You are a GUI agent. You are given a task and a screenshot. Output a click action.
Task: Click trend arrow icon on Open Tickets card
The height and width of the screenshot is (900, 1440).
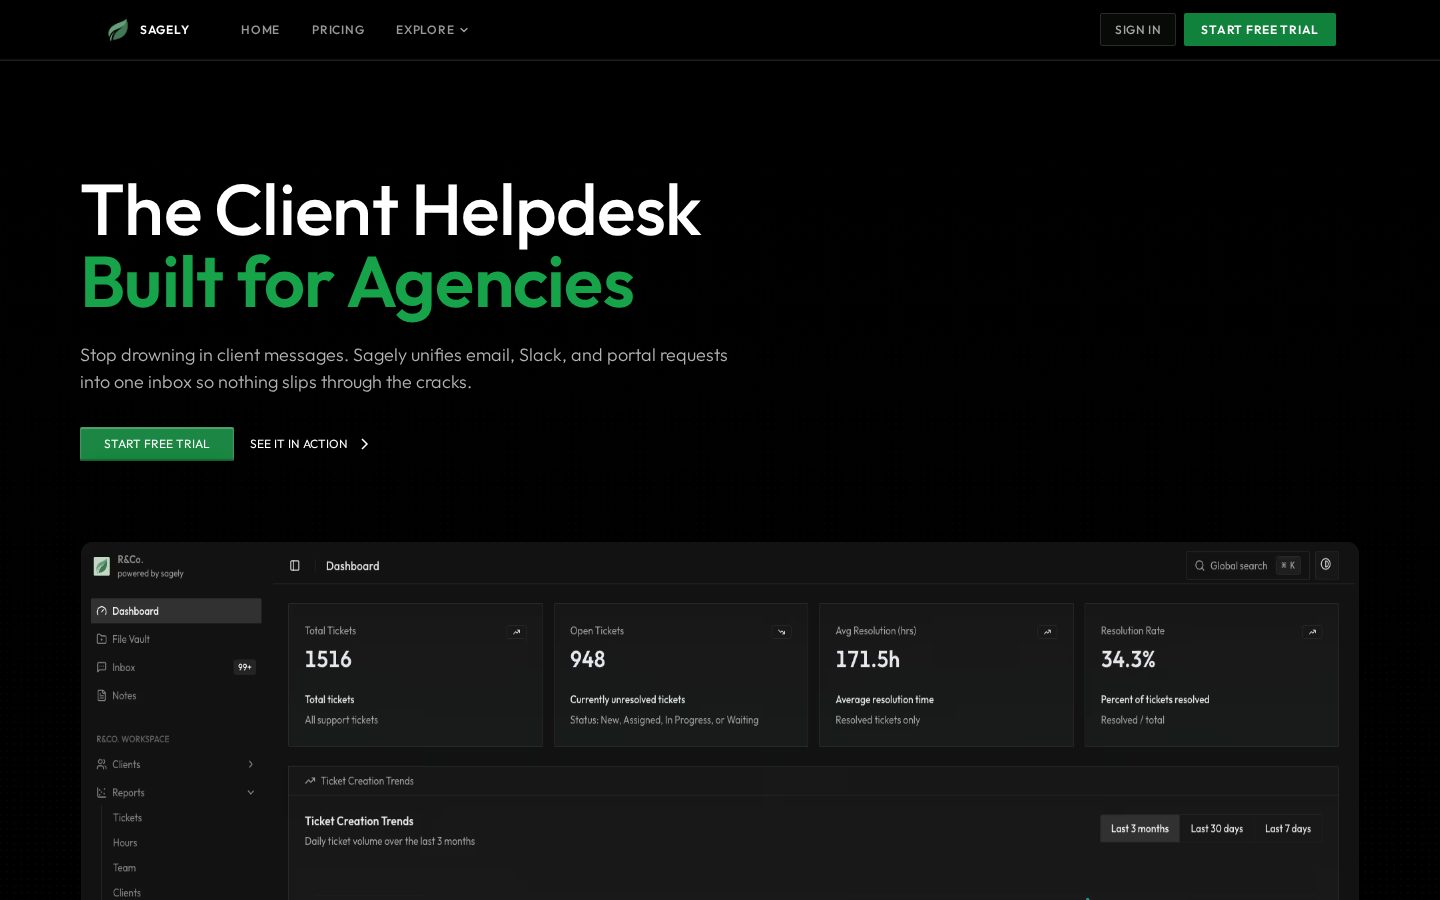(782, 632)
